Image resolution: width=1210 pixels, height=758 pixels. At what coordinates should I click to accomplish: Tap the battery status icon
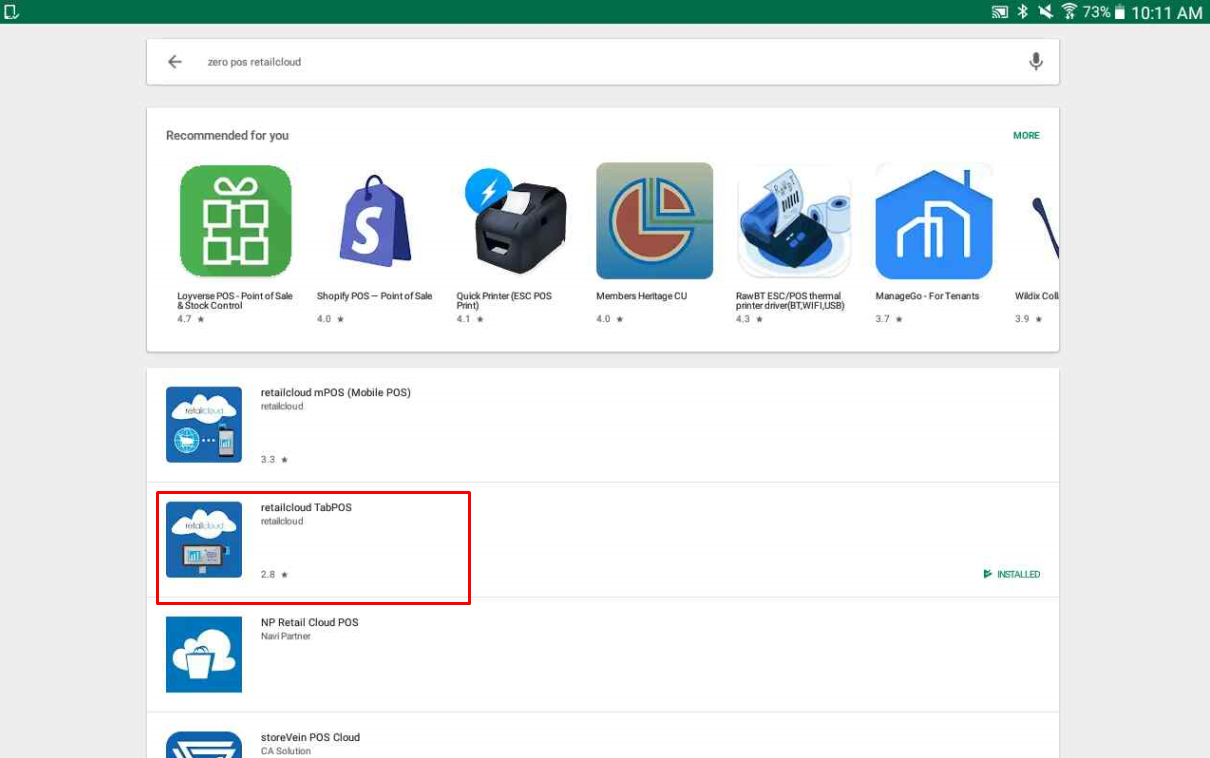click(1119, 12)
